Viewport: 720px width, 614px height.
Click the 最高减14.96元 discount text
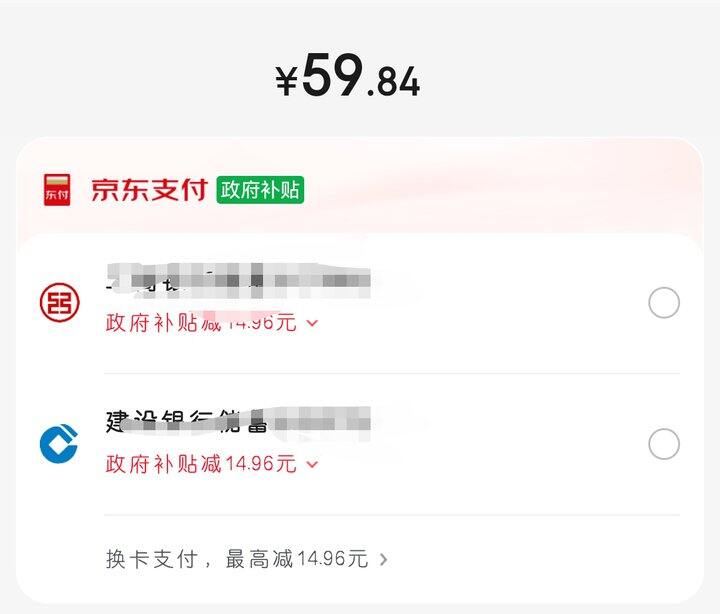(297, 559)
